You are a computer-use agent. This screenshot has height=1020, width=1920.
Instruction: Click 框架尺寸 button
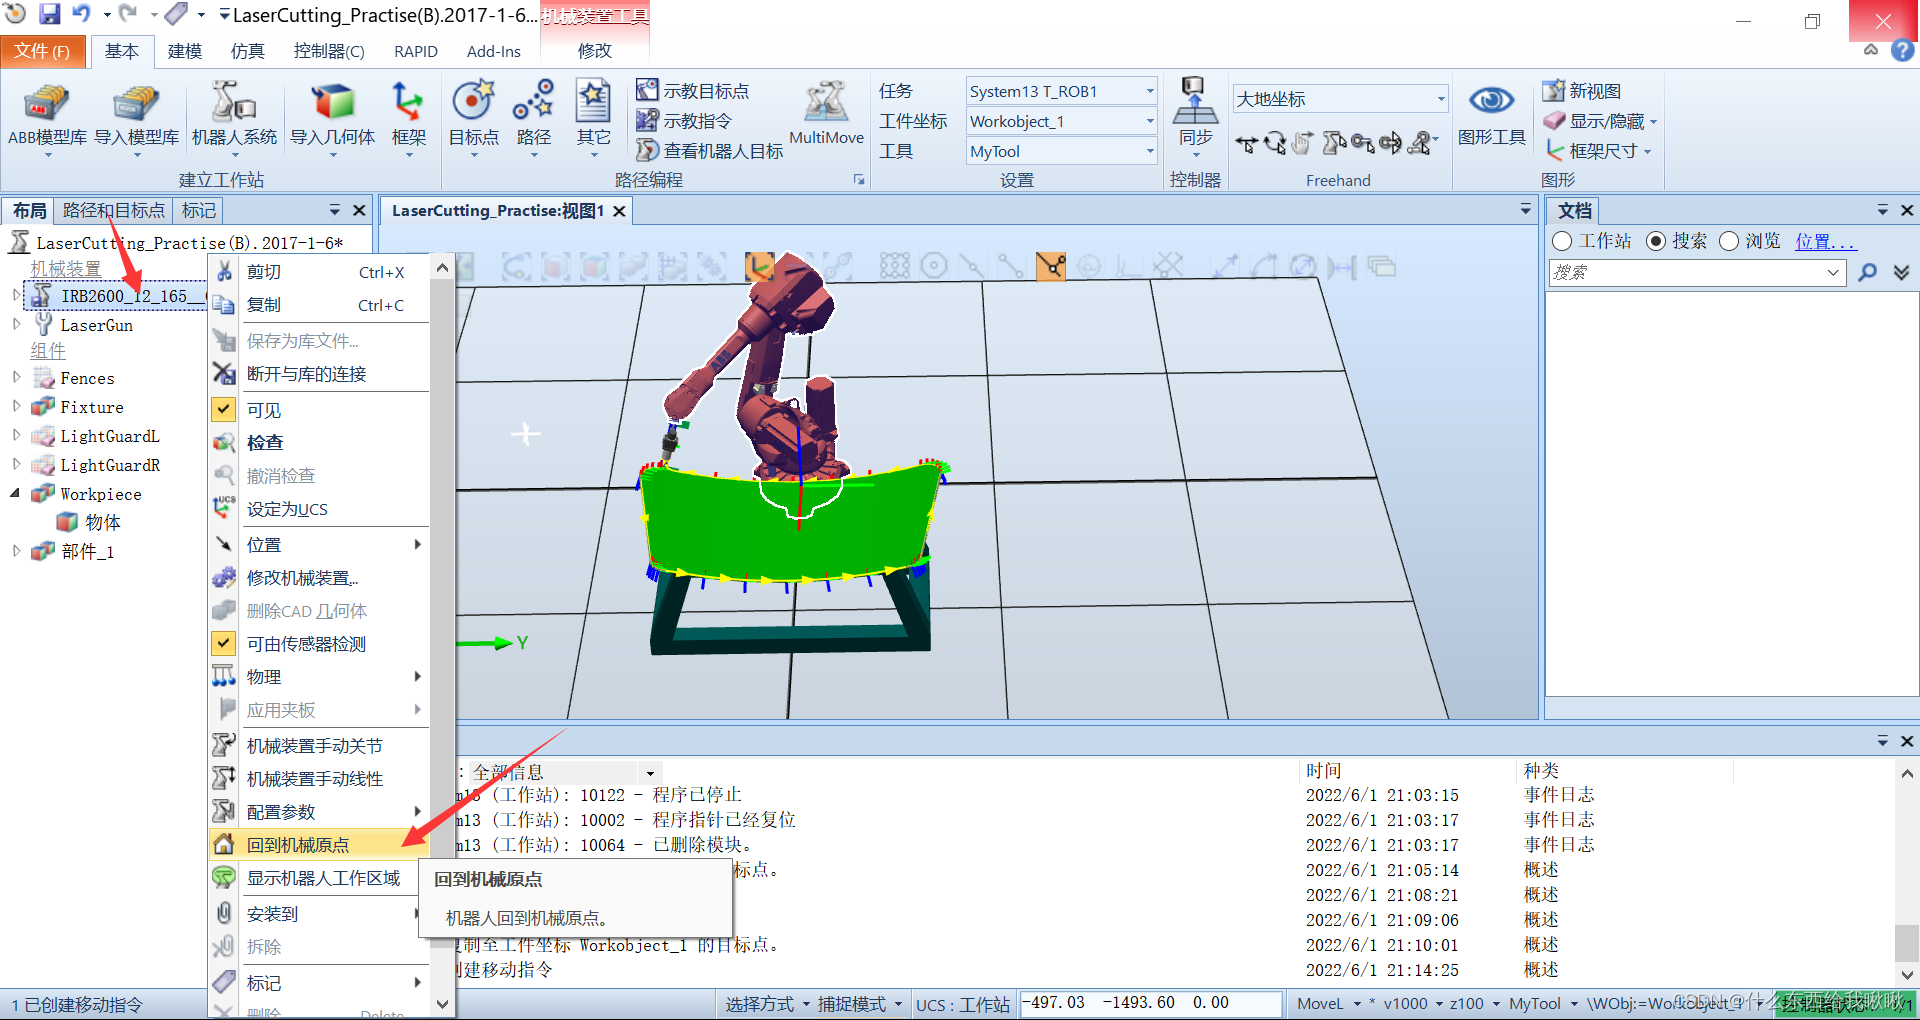click(1598, 151)
